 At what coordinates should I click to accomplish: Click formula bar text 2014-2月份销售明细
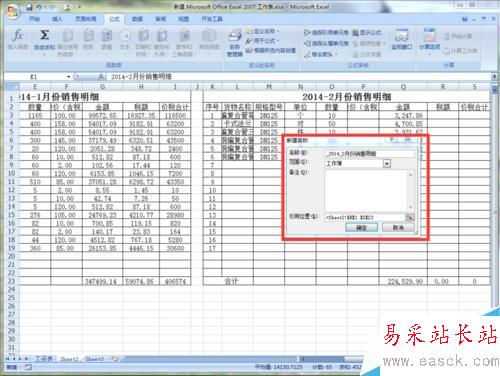(141, 77)
